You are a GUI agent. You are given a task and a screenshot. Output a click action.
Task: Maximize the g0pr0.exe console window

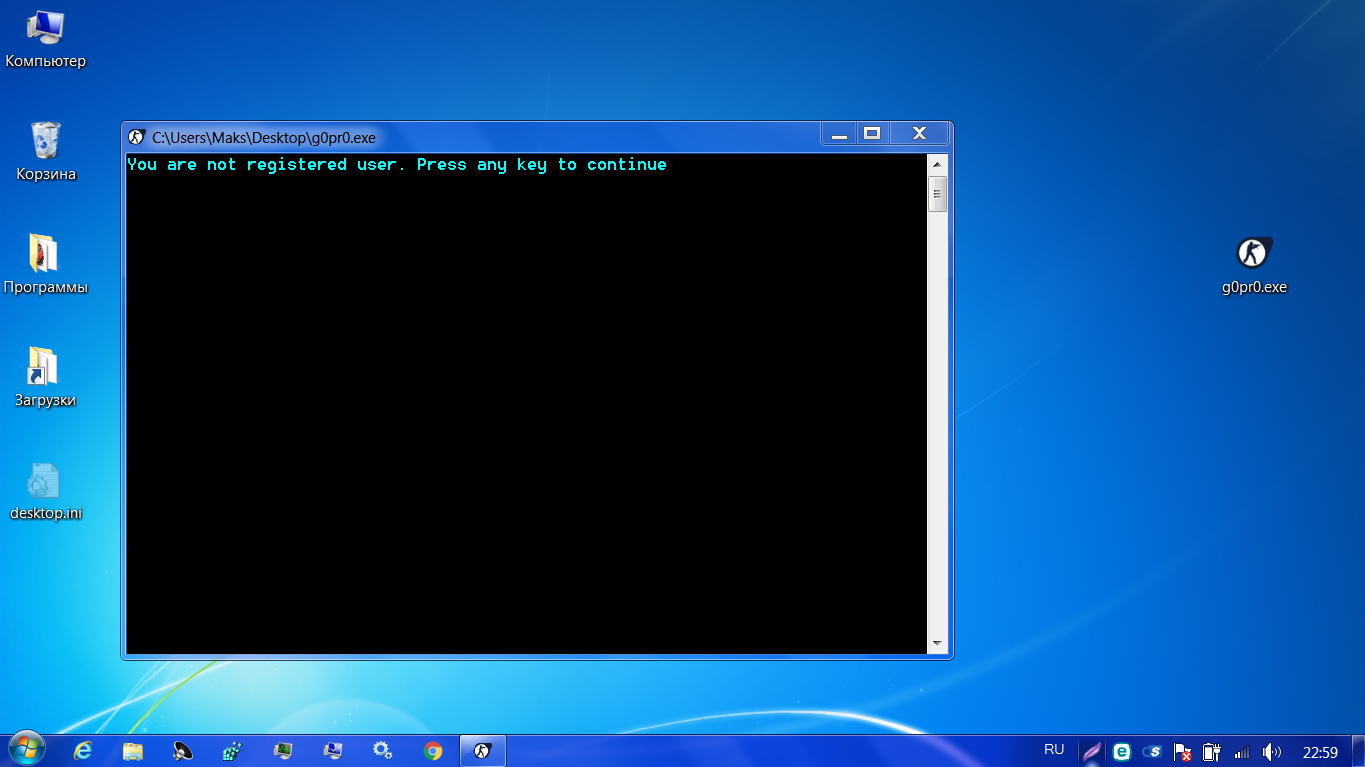tap(872, 134)
